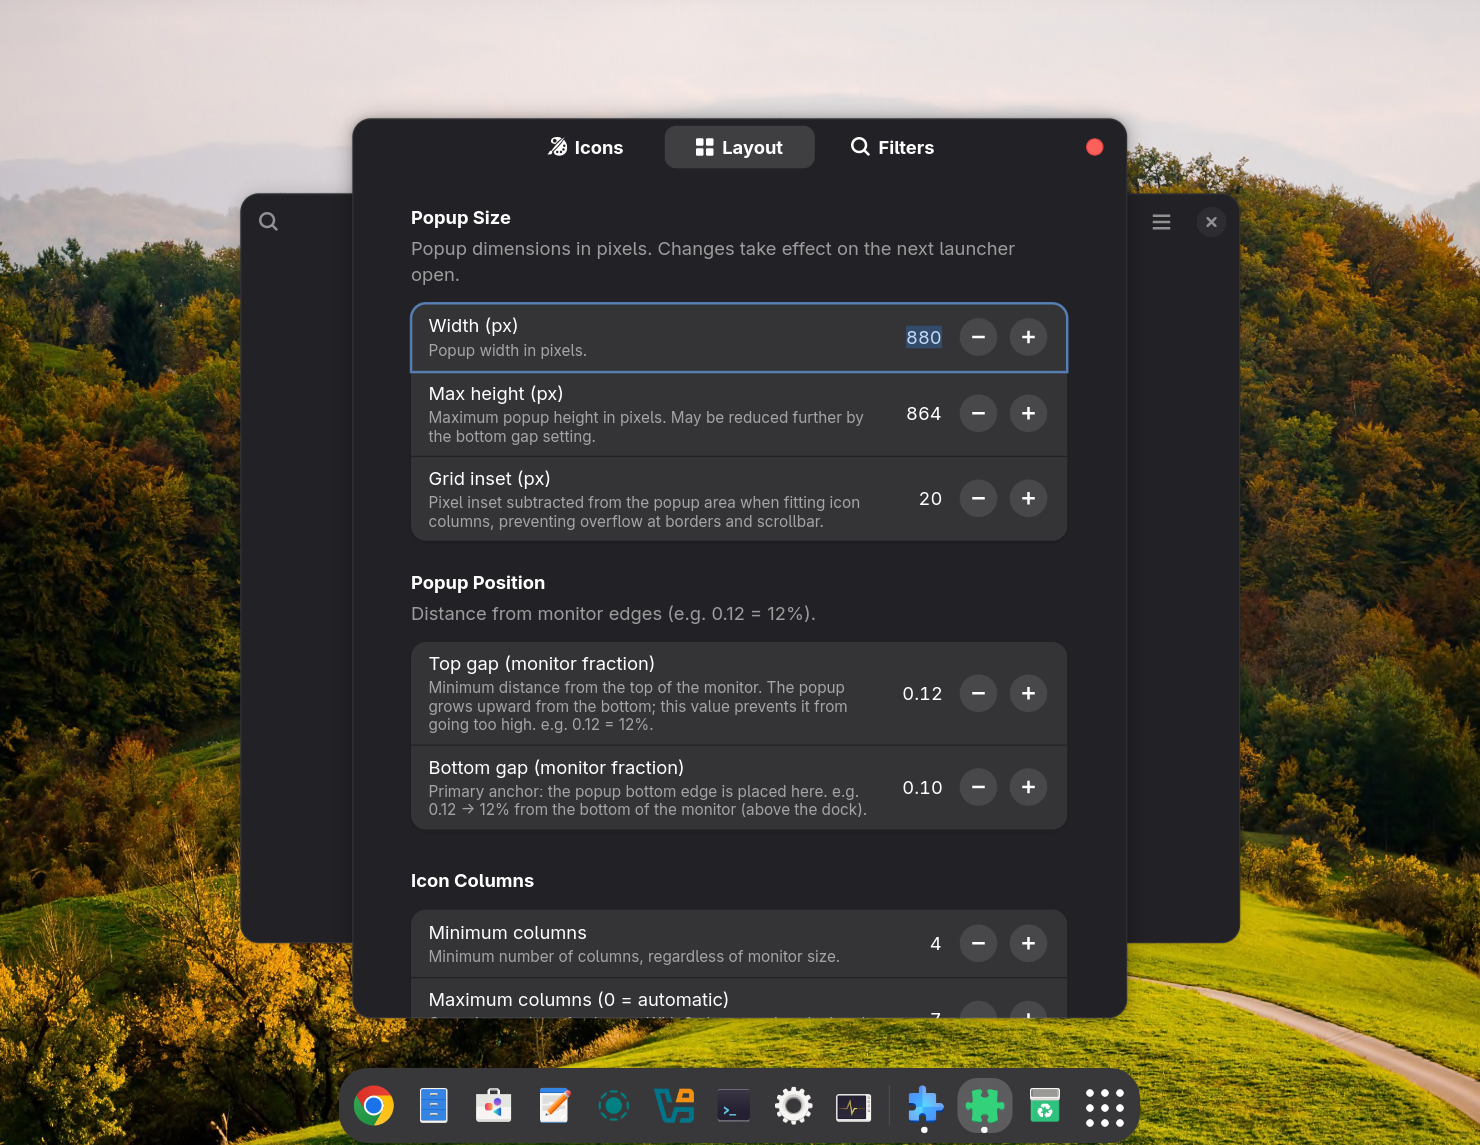Open the Trash from the dock
This screenshot has height=1145, width=1480.
(1044, 1106)
